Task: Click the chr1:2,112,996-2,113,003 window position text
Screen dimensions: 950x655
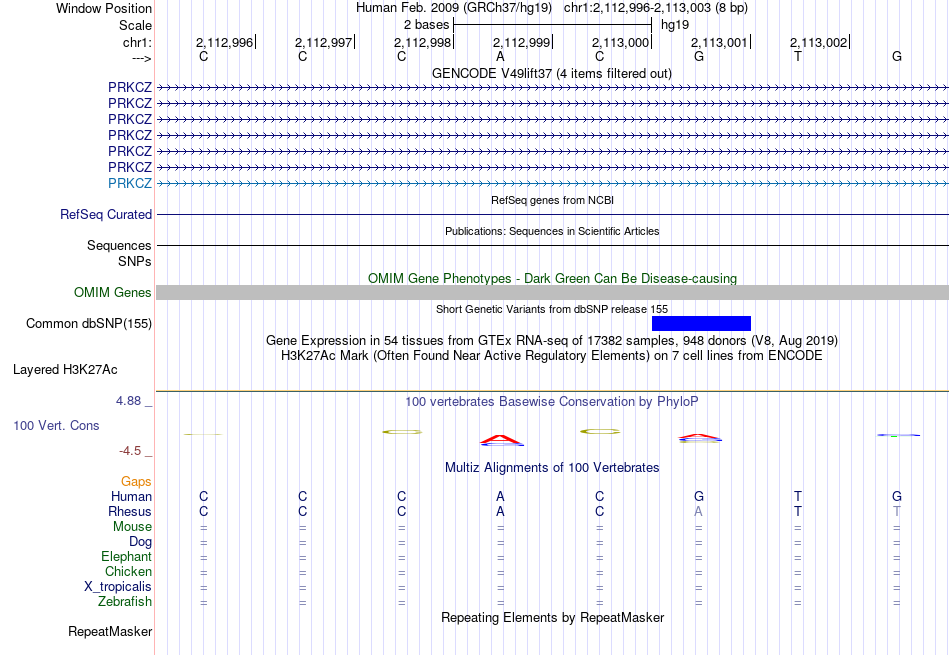Action: click(x=656, y=8)
